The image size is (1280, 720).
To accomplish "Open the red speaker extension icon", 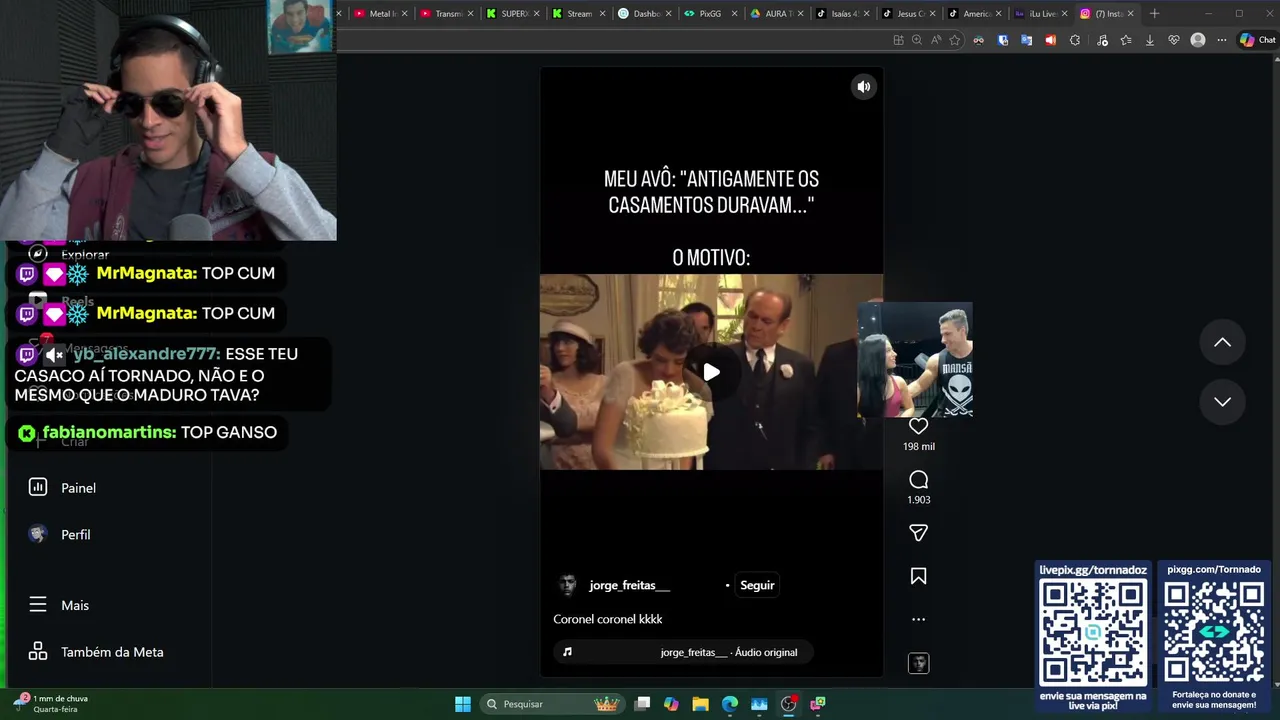I will coord(1050,40).
